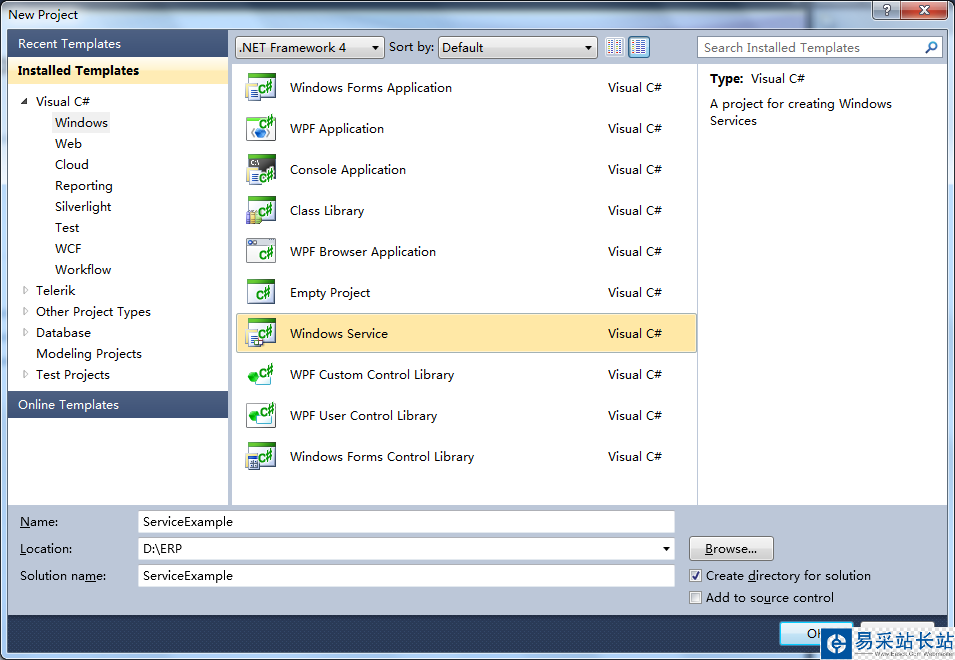The height and width of the screenshot is (660, 955).
Task: Select the Silverlight category
Action: [83, 206]
